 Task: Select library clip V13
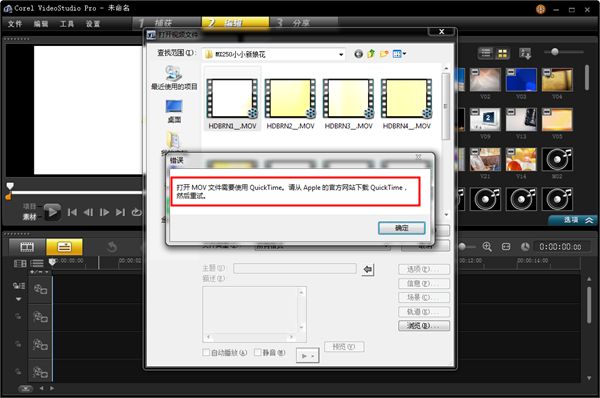[x=521, y=120]
